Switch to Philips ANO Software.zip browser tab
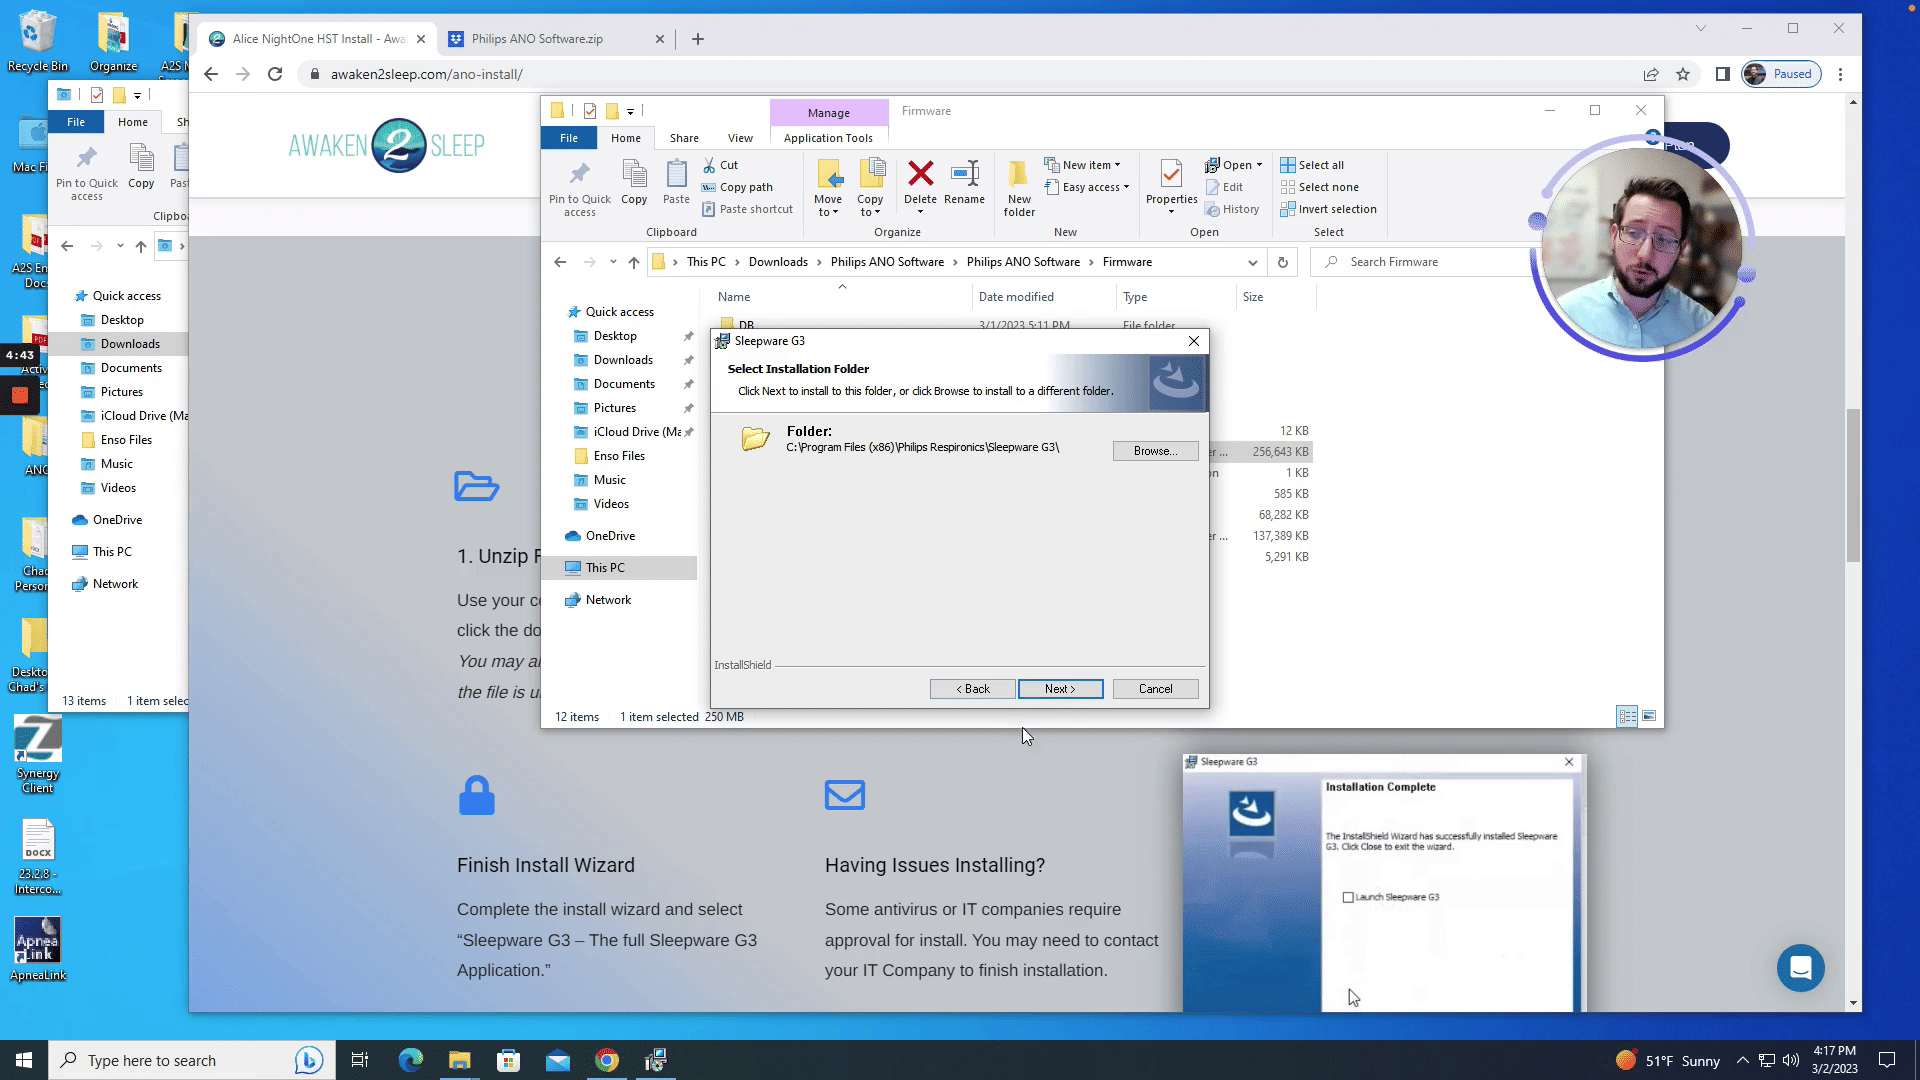This screenshot has width=1920, height=1080. pos(537,39)
